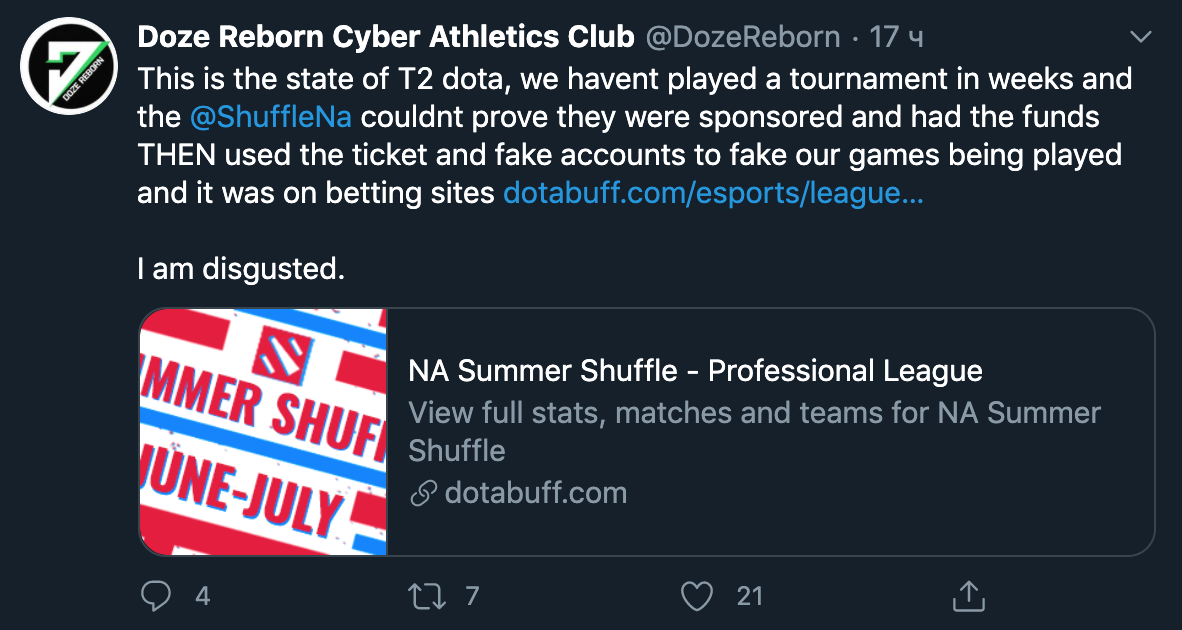Click the "I am disgusted." tweet text
Screen dimensions: 1182x630
(x=241, y=270)
